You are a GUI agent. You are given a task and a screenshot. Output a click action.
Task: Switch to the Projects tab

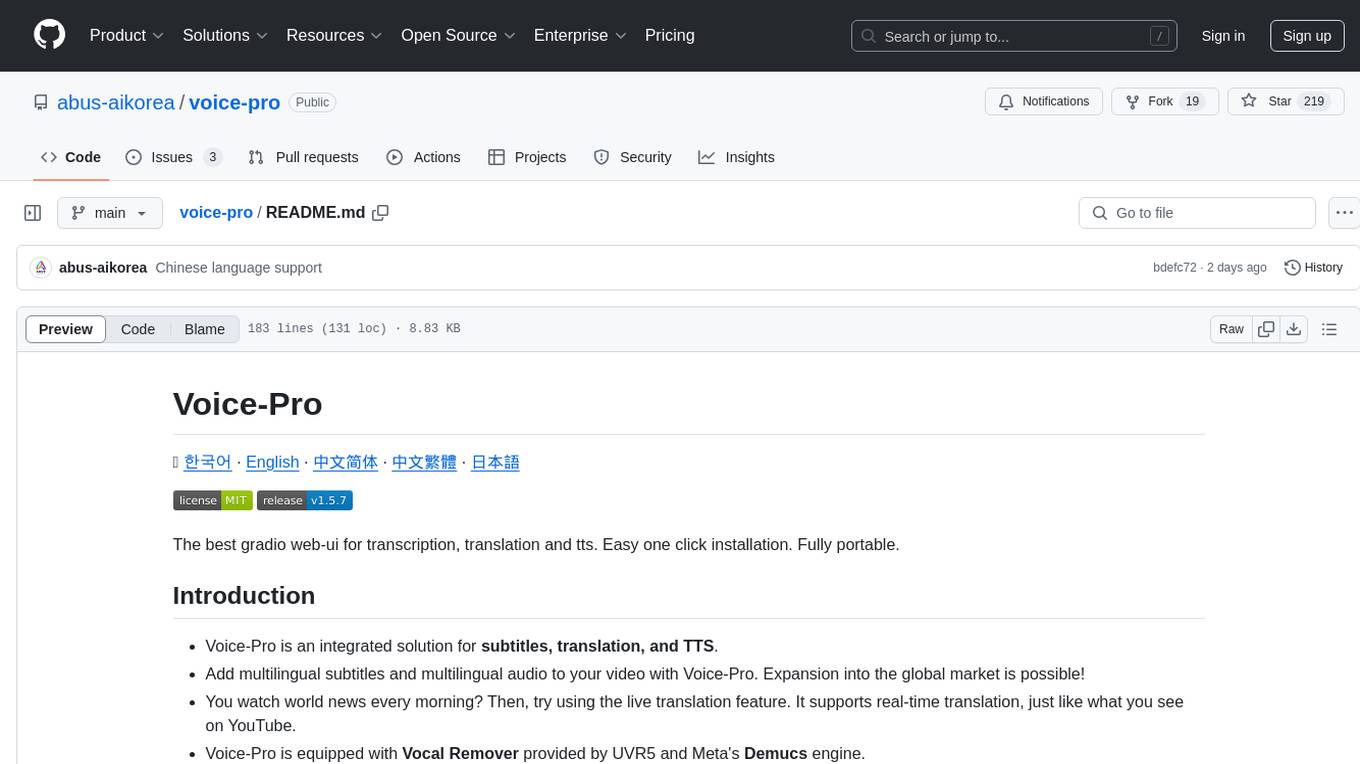(x=527, y=157)
